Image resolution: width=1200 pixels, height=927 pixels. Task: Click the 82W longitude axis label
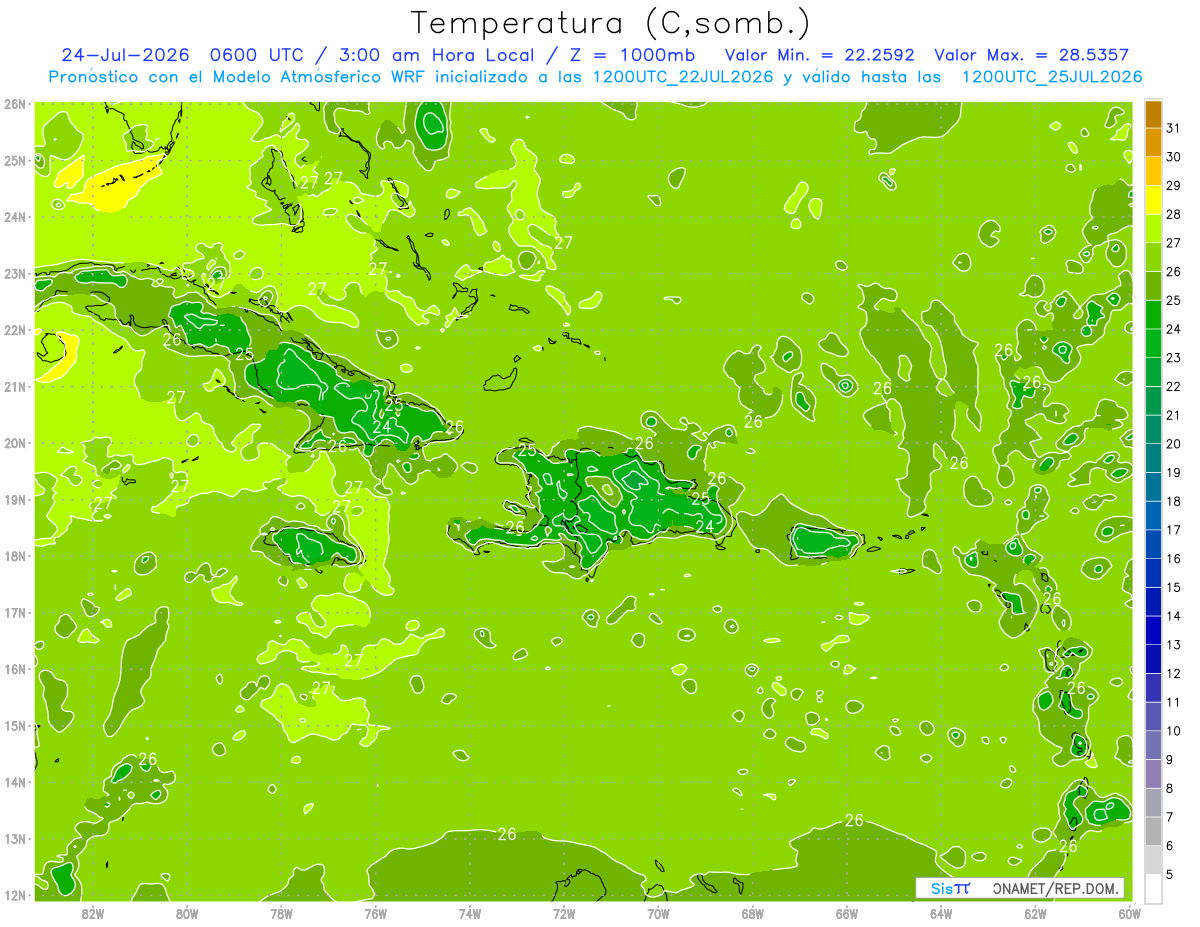(x=93, y=912)
